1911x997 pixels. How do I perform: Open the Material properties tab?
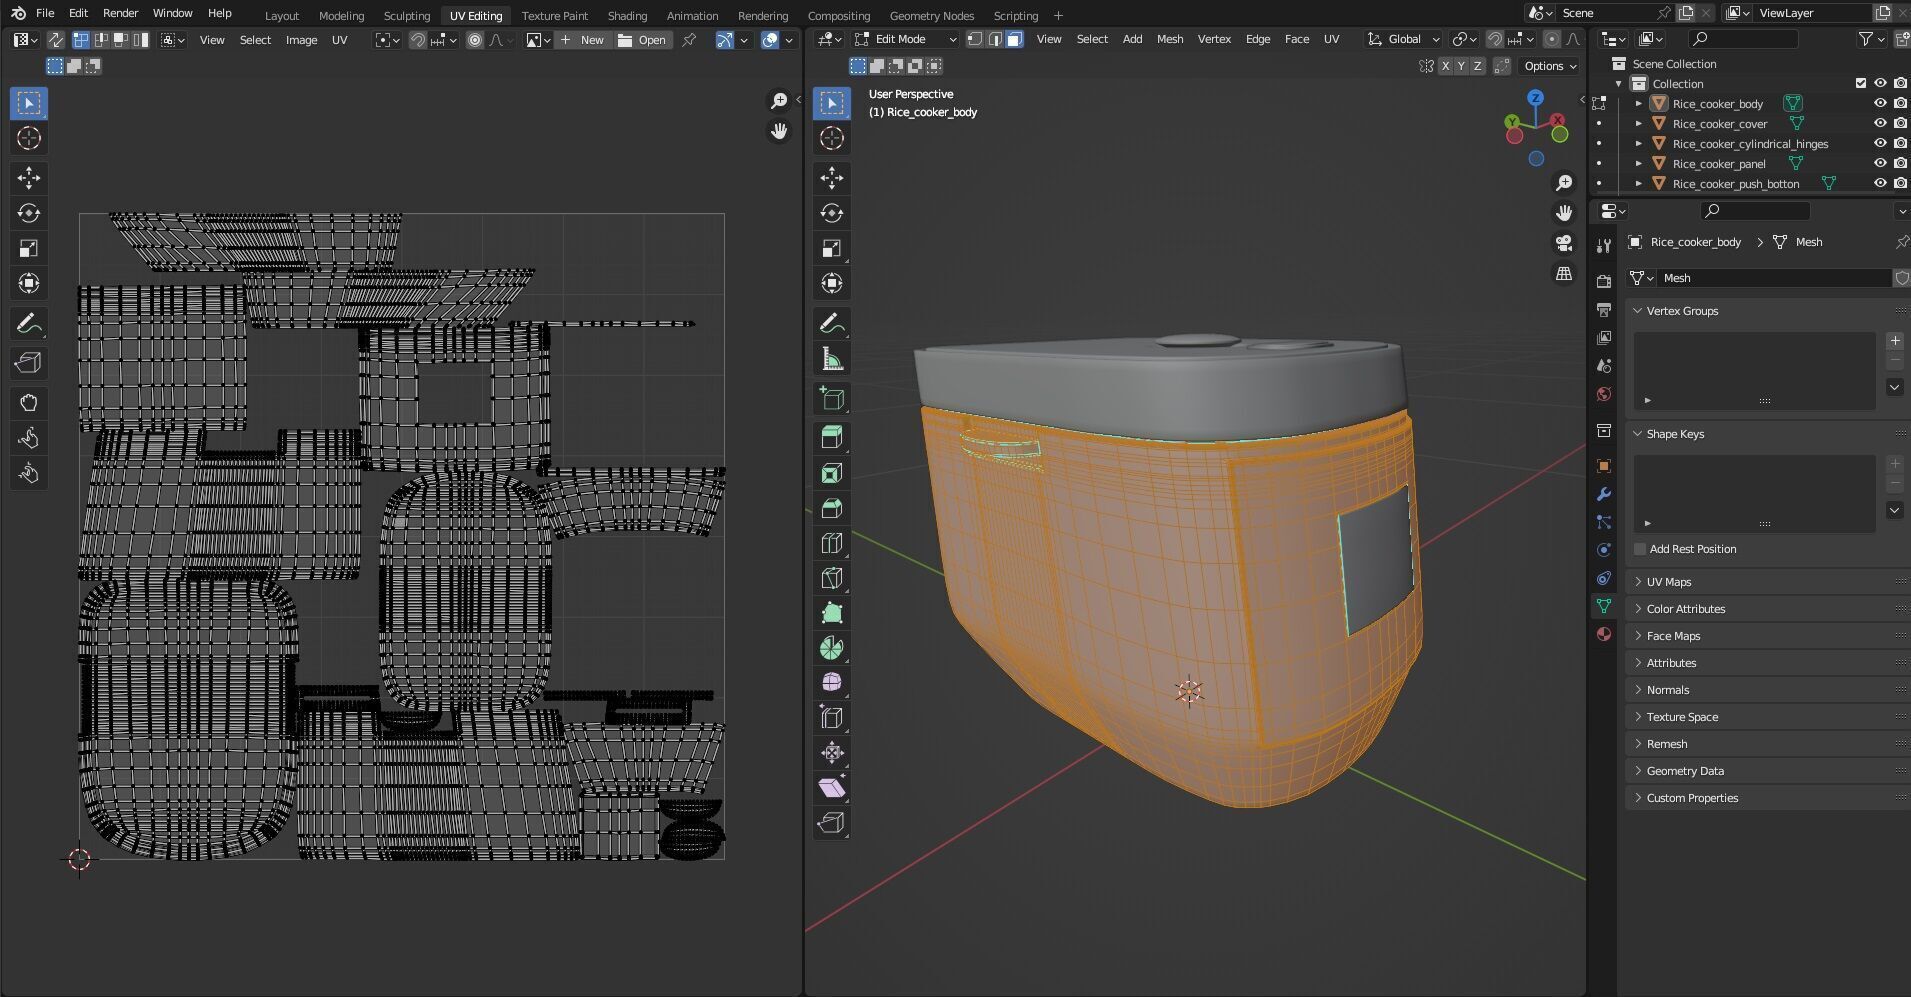[x=1604, y=634]
